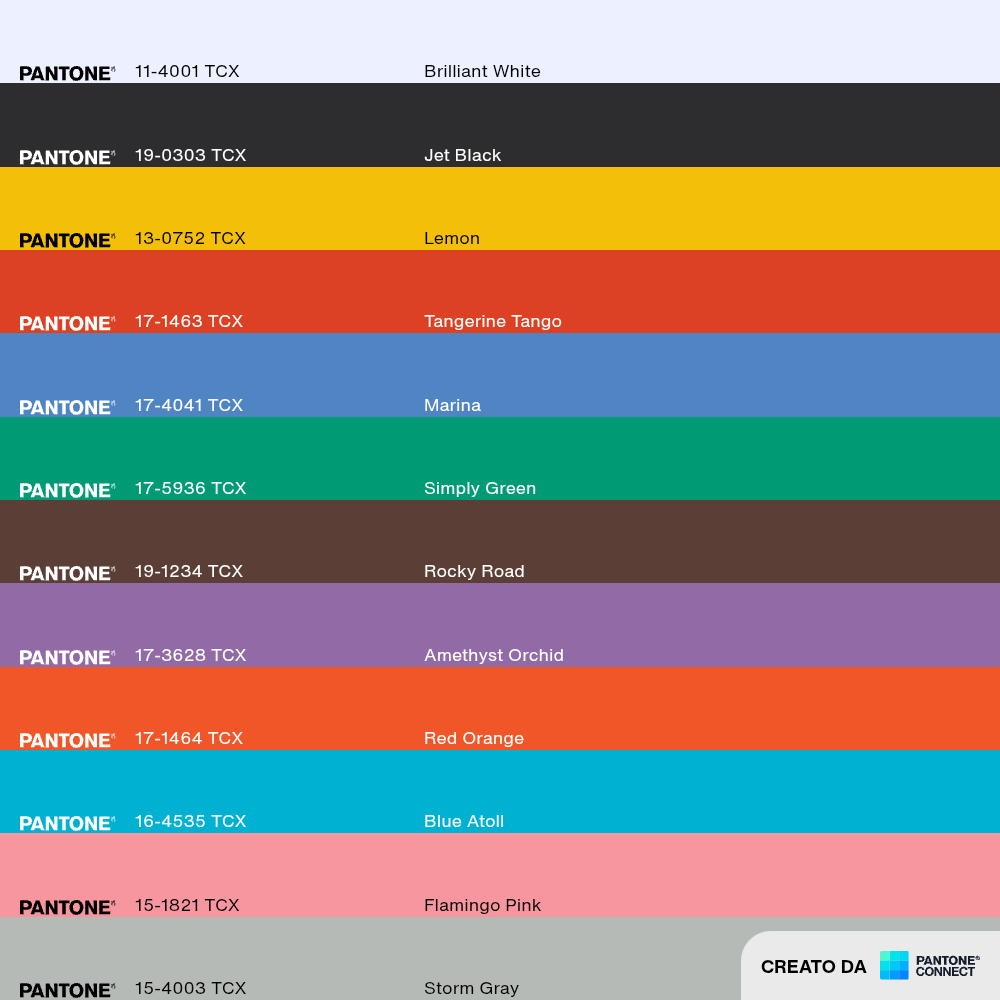This screenshot has height=1000, width=1000.
Task: Click the Pantone Connect square logo icon
Action: (894, 965)
